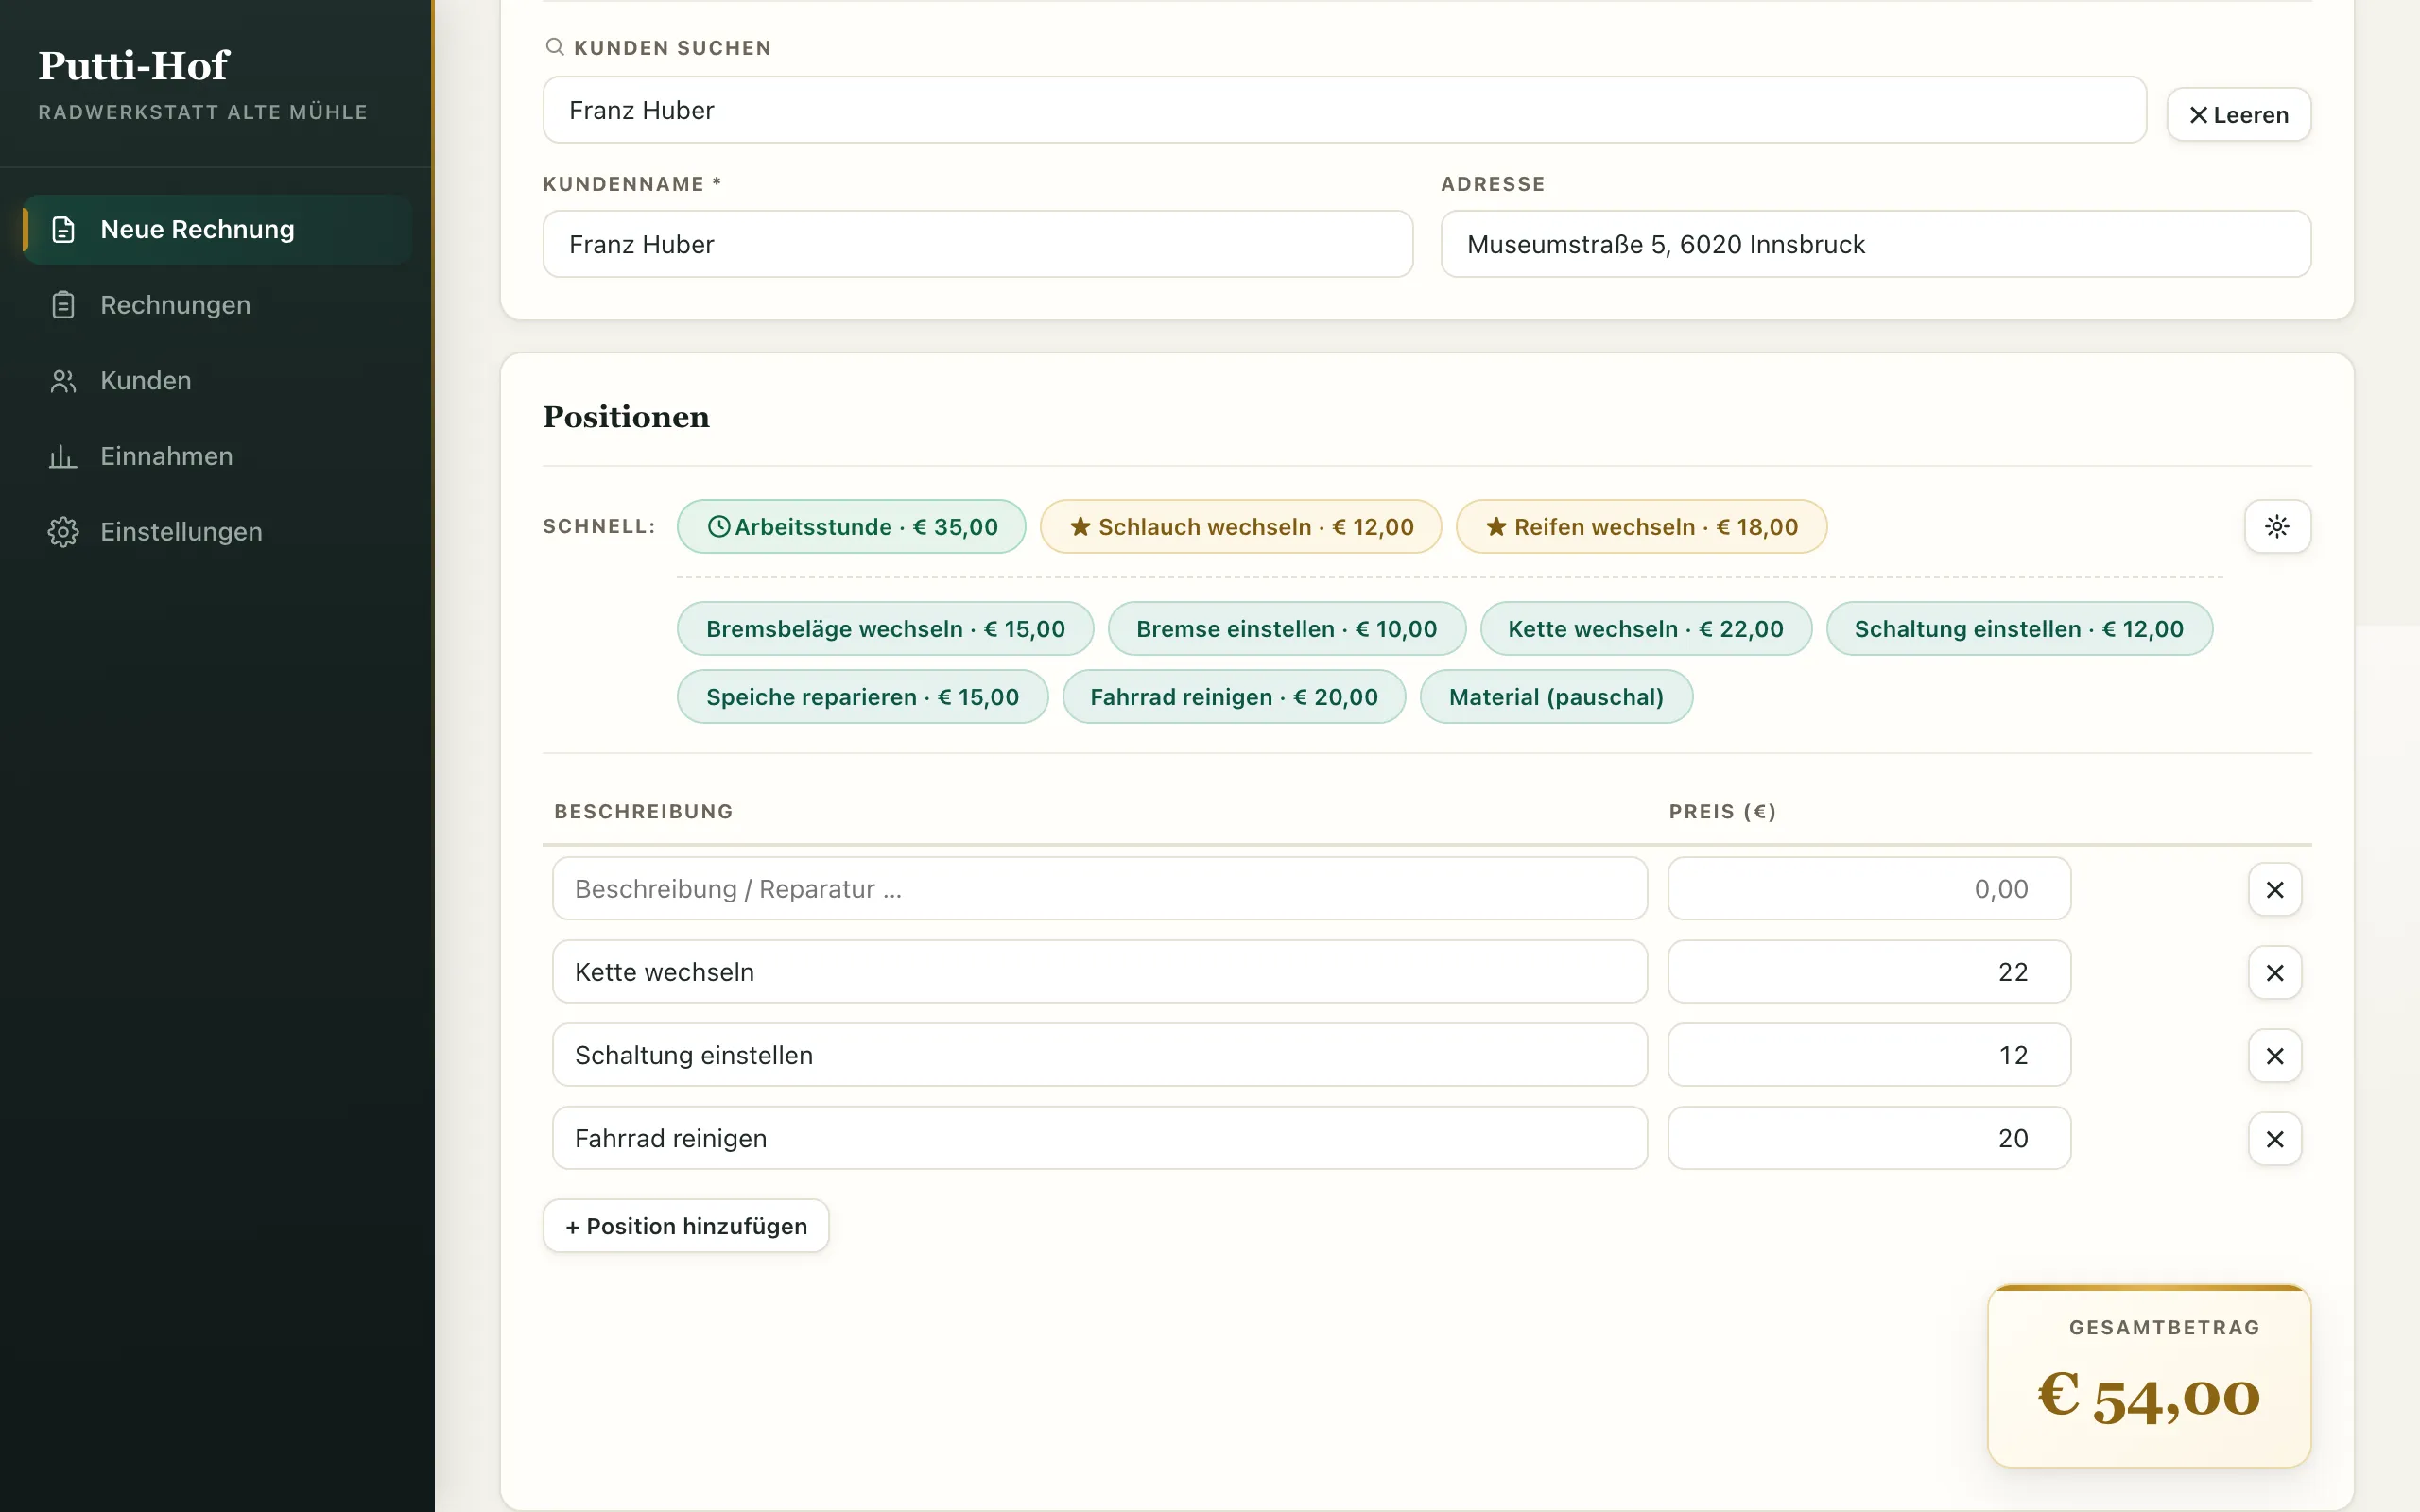Click the 0,00 price field
The width and height of the screenshot is (2420, 1512).
click(1868, 888)
